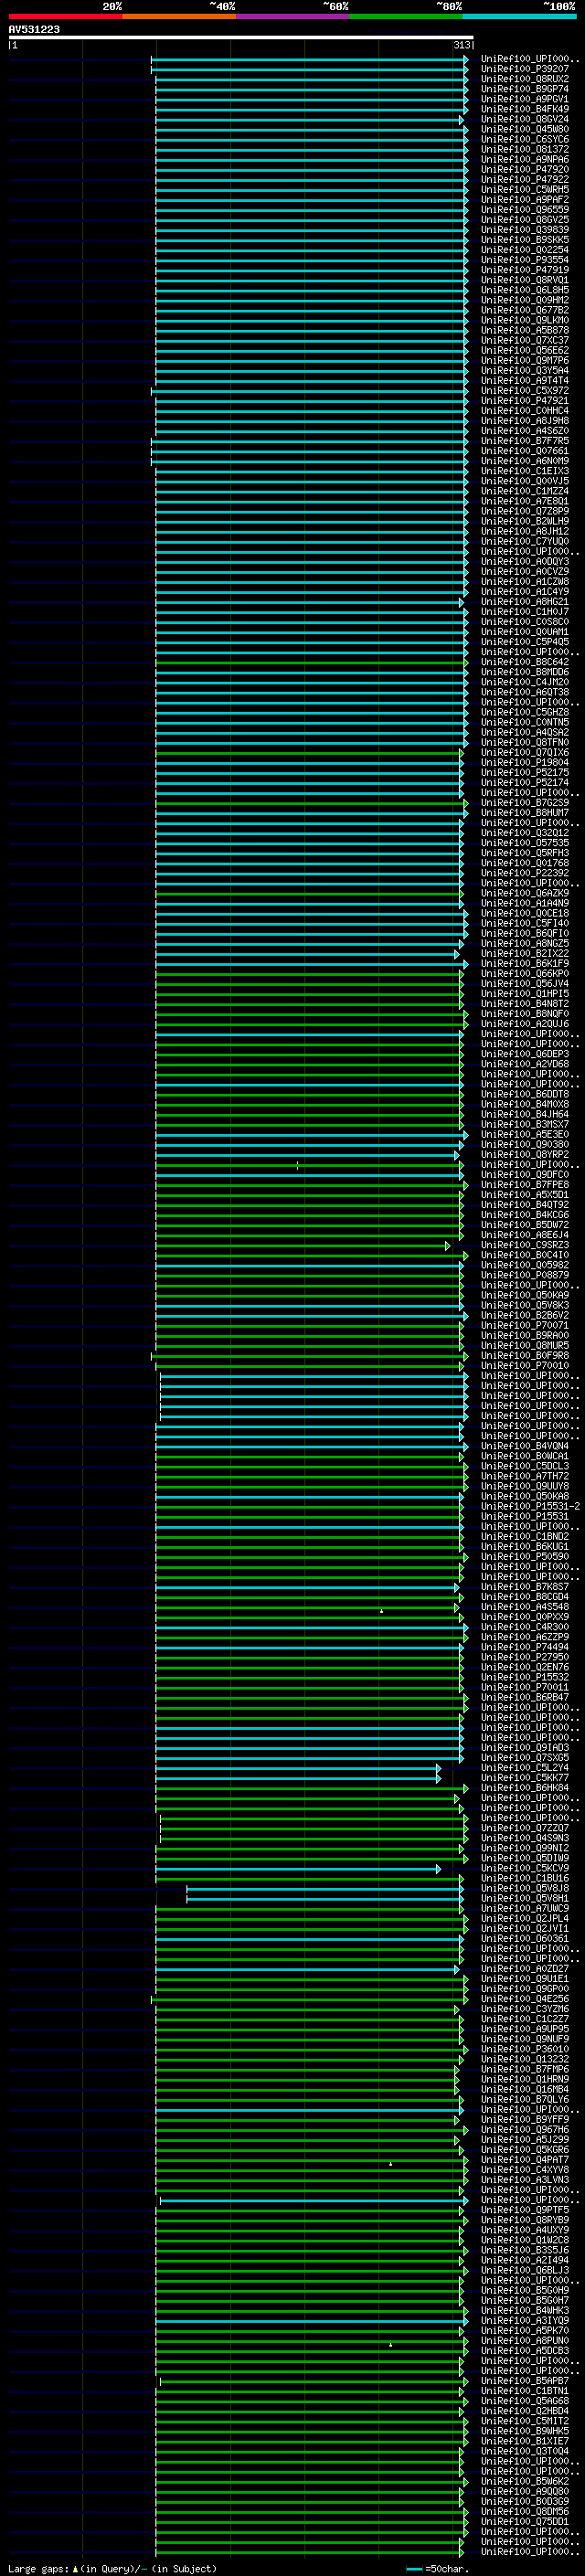Select the UniRef100_P70010 label

[525, 1366]
